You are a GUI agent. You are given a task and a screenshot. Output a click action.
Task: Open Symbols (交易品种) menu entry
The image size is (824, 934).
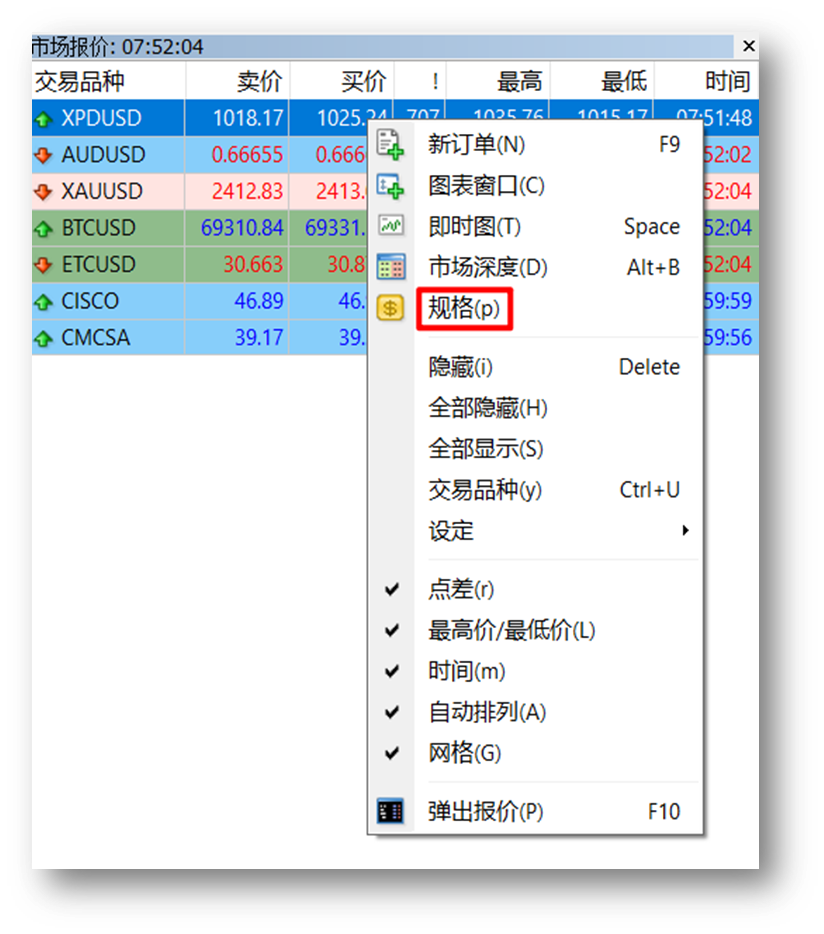[x=485, y=490]
